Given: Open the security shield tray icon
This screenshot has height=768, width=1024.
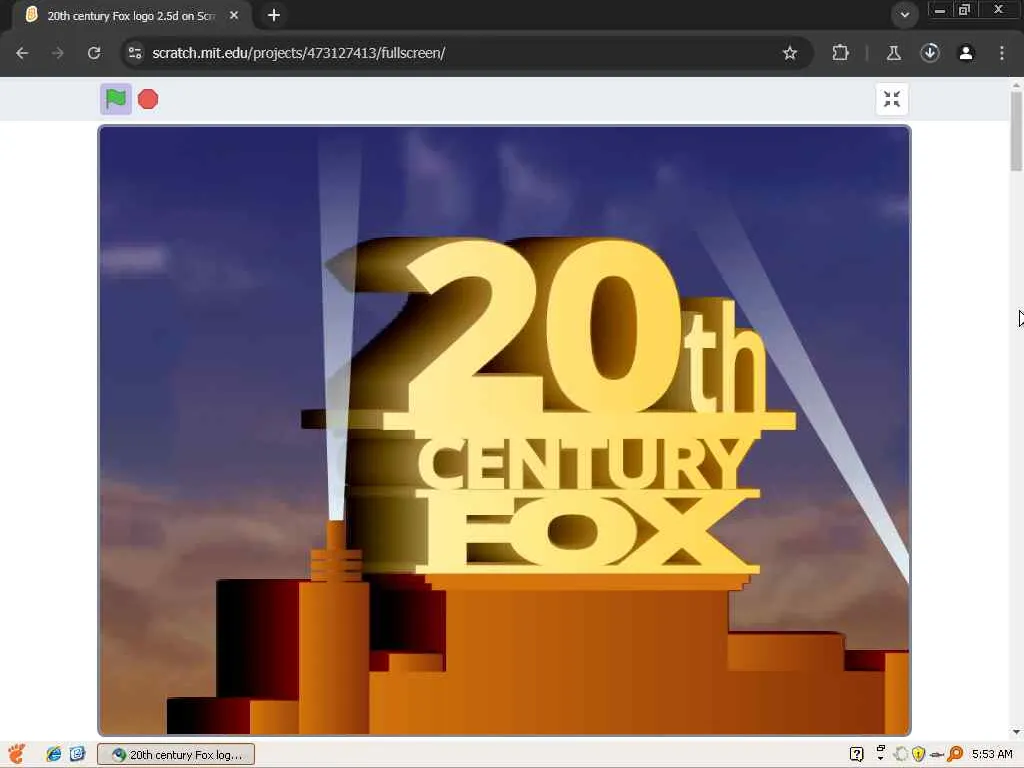Looking at the screenshot, I should pyautogui.click(x=918, y=754).
